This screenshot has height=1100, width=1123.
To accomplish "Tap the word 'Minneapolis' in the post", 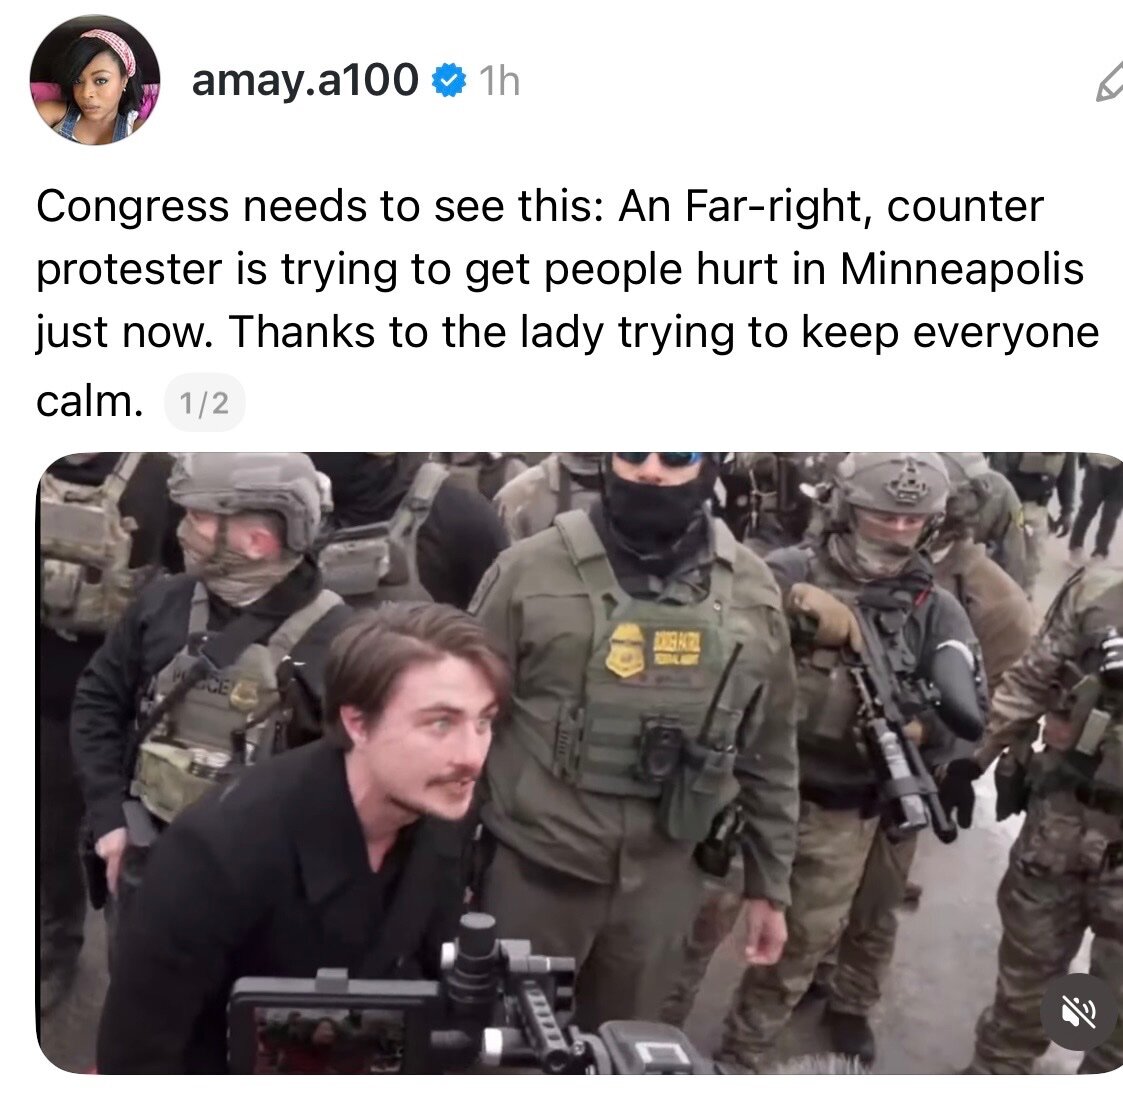I will click(x=961, y=269).
